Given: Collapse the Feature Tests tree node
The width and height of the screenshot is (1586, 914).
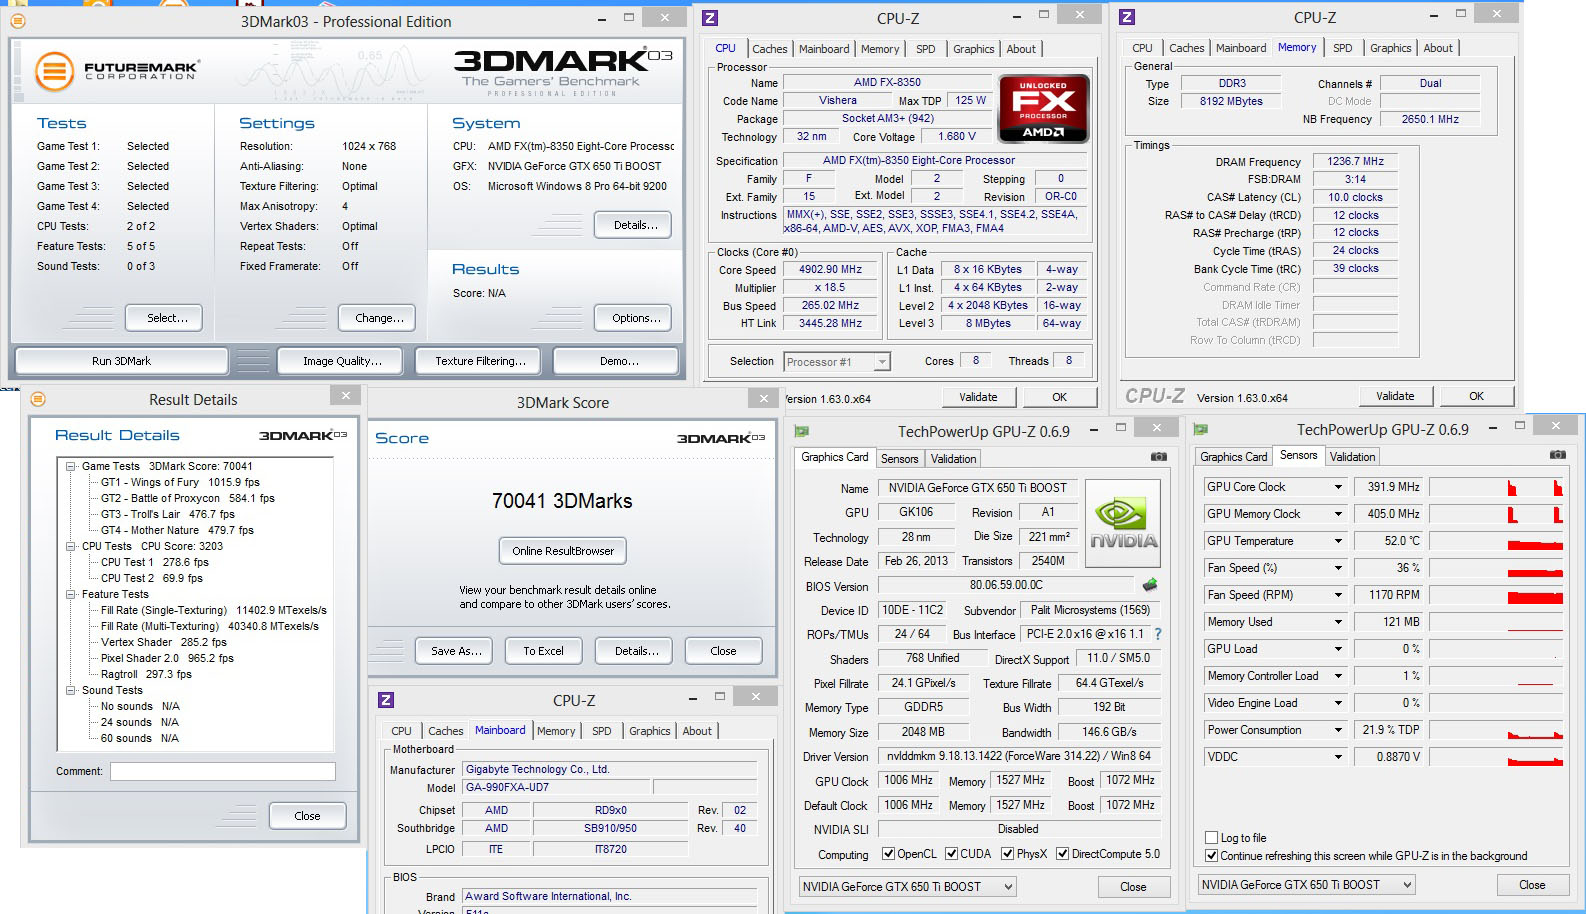Looking at the screenshot, I should pos(71,594).
